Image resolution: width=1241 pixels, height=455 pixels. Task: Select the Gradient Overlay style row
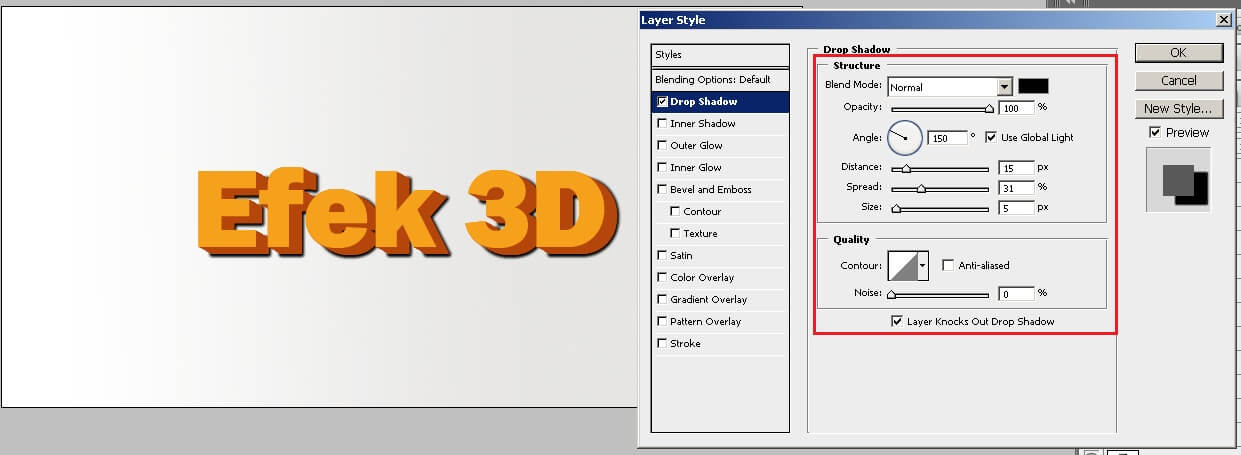click(x=720, y=300)
